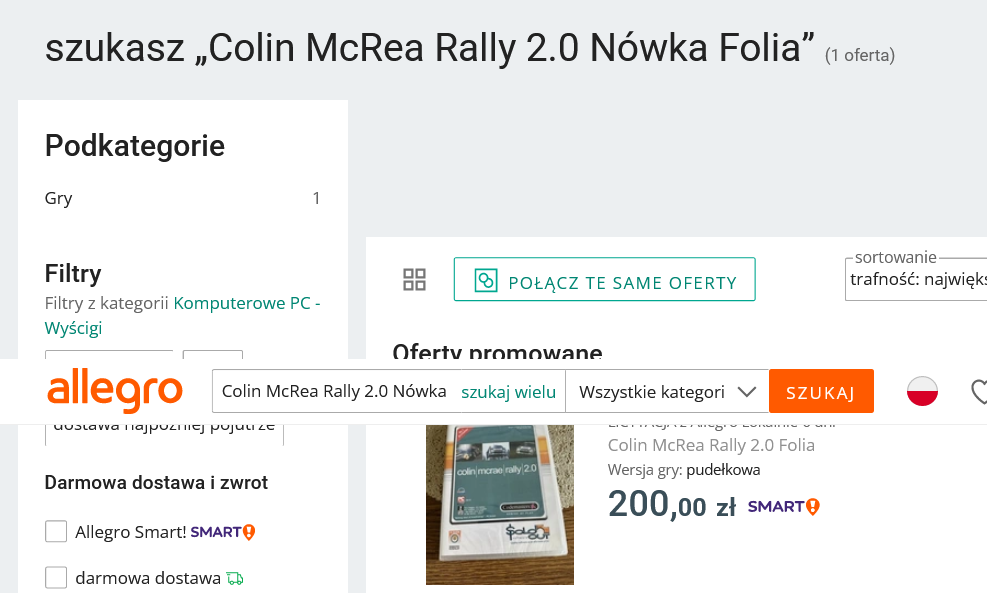Screen dimensions: 987x593
Task: Click the search query input field
Action: pyautogui.click(x=333, y=391)
